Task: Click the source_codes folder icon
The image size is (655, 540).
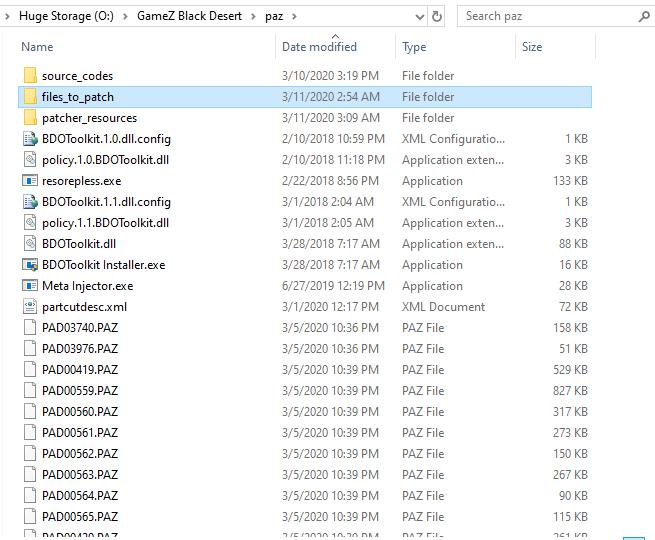Action: [30, 76]
